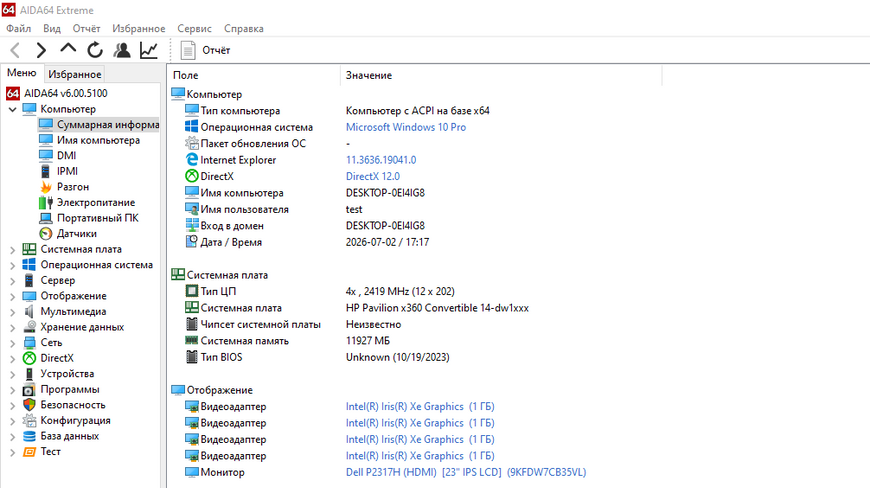Open the Microsoft Windows 10 Pro link

pos(406,127)
